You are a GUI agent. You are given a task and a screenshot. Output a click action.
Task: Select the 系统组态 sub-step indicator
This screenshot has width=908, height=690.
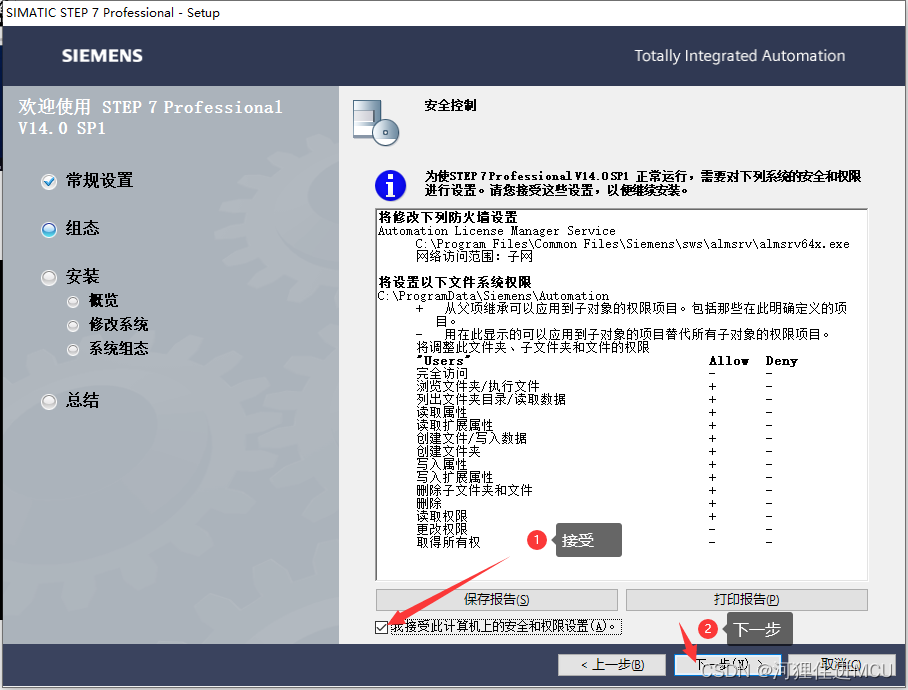click(x=73, y=350)
